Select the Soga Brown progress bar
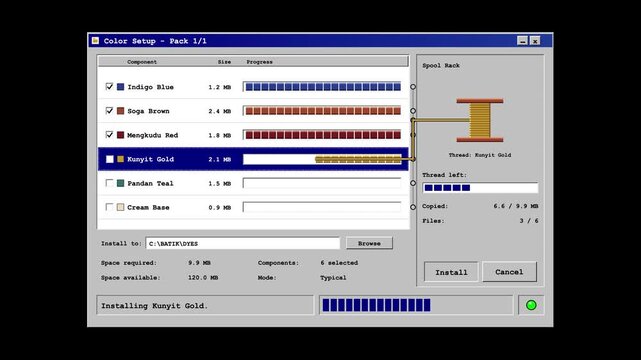 click(322, 111)
